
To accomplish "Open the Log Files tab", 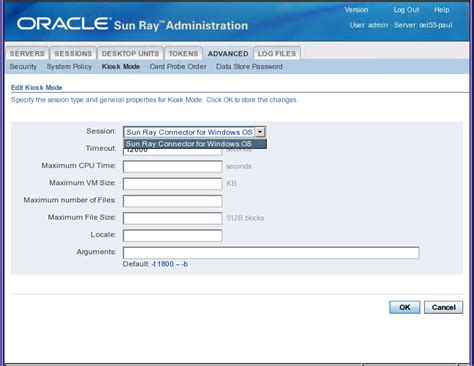I will (277, 54).
